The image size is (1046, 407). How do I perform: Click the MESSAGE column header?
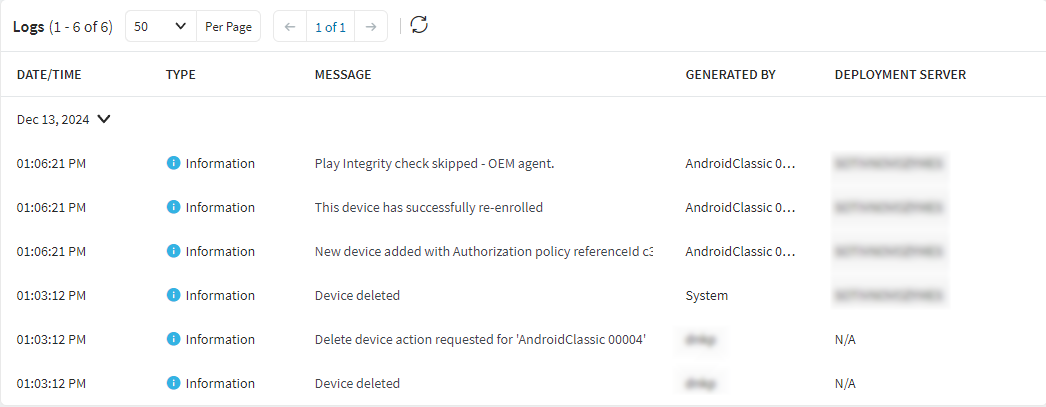click(342, 75)
